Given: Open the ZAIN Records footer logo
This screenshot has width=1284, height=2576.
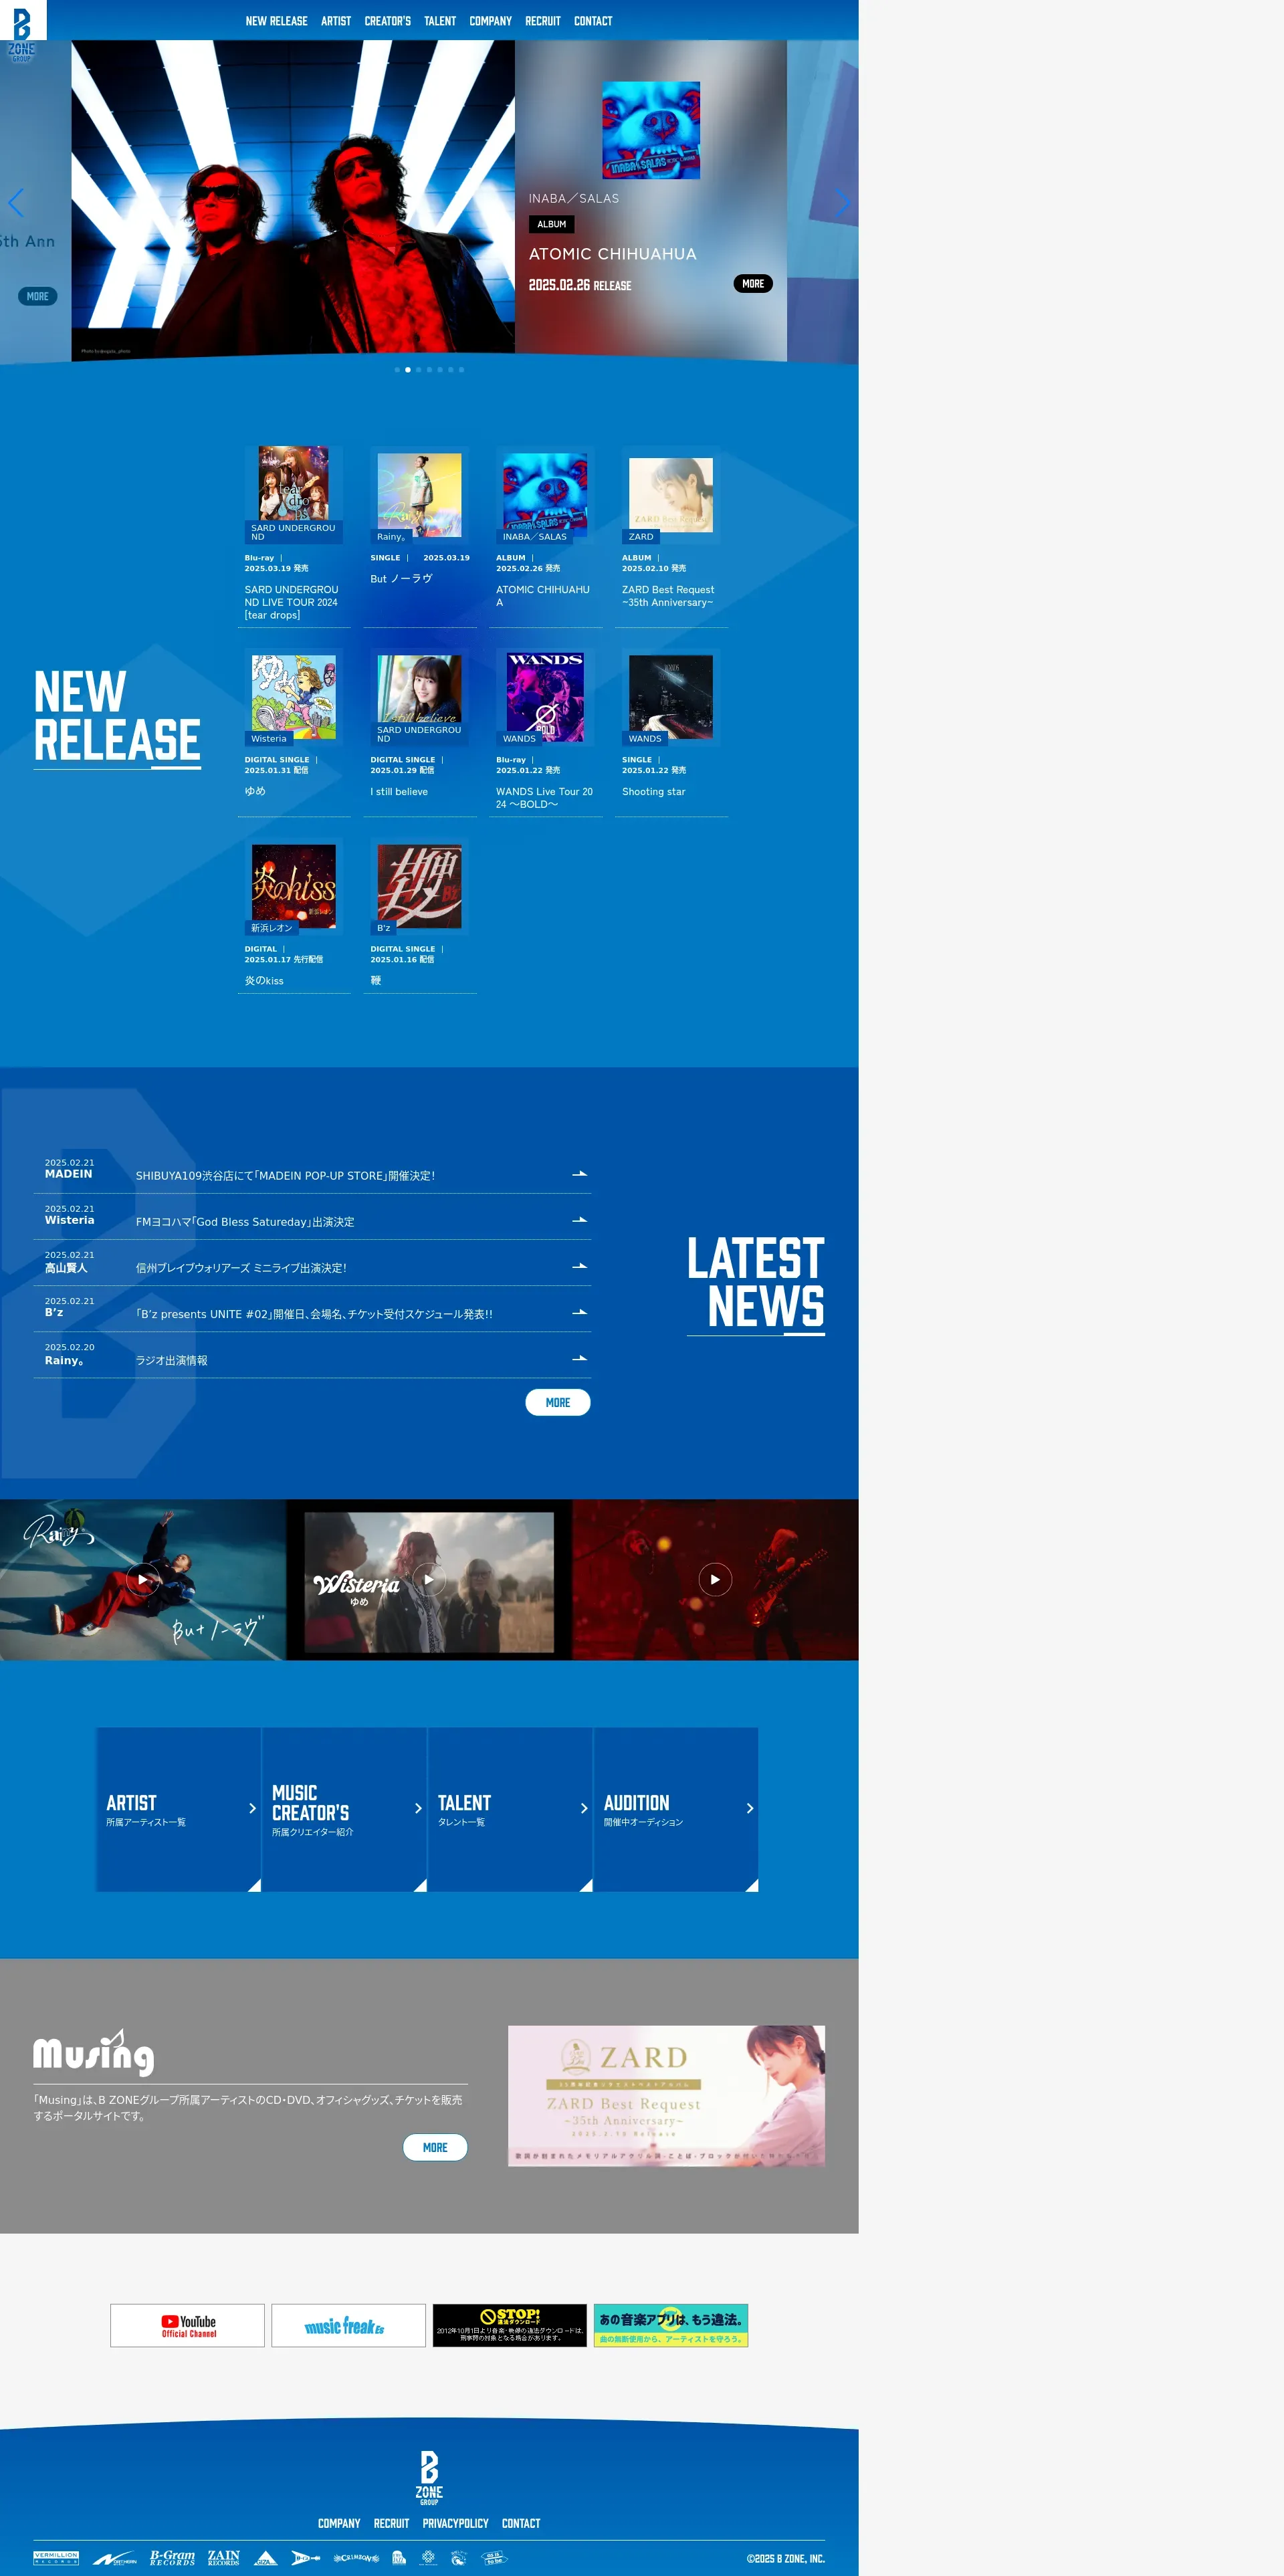Looking at the screenshot, I should [x=223, y=2558].
